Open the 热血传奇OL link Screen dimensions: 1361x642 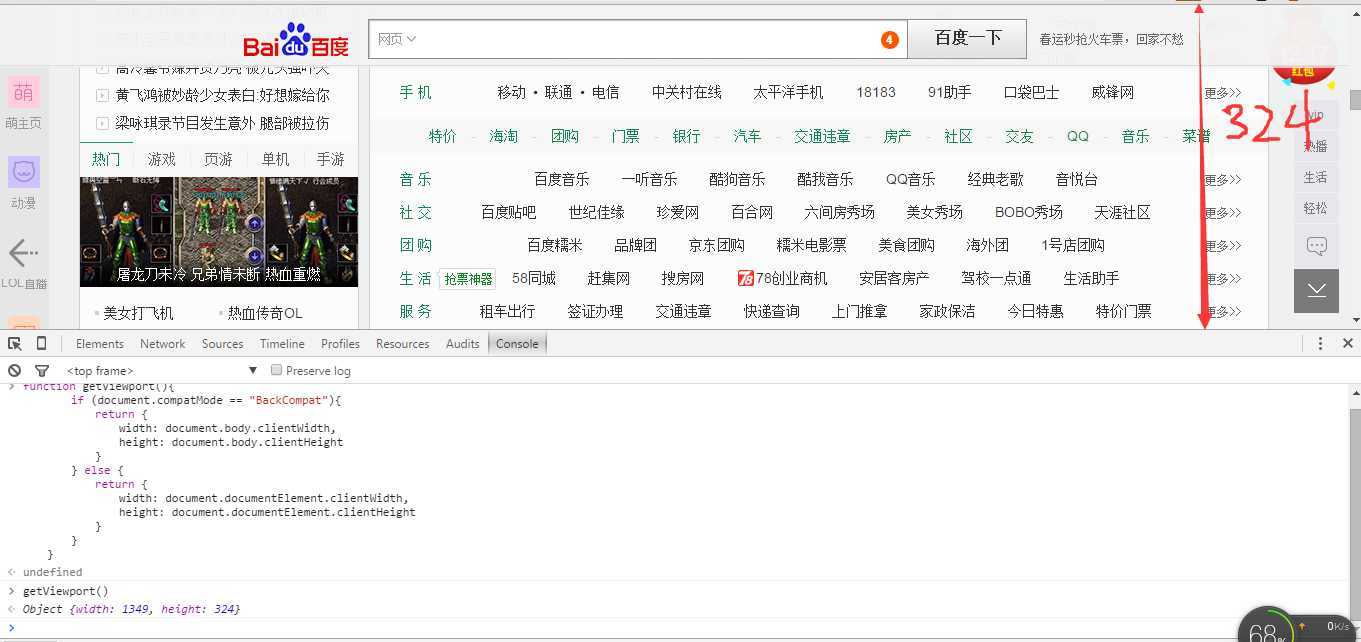265,313
